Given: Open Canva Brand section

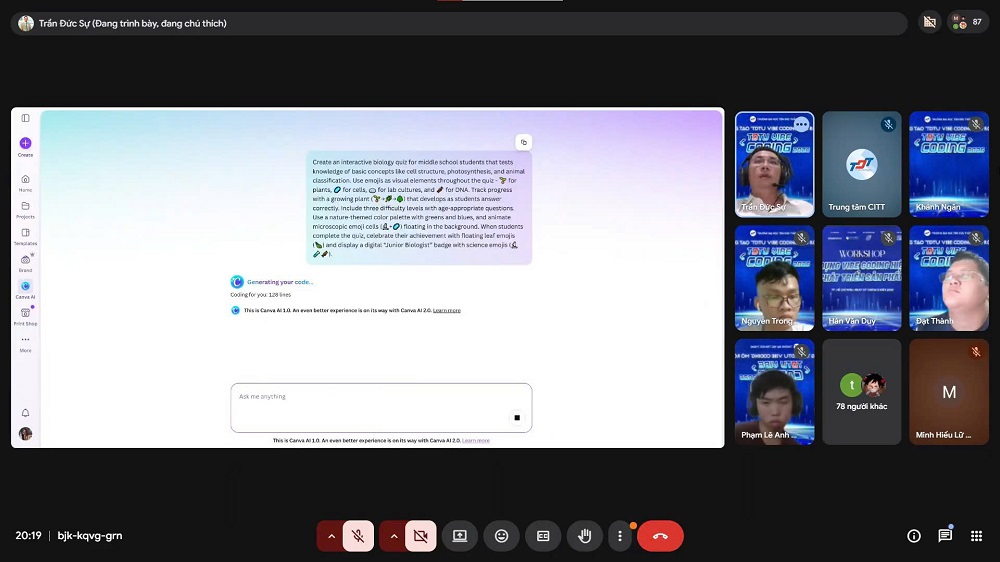Looking at the screenshot, I should pyautogui.click(x=26, y=263).
